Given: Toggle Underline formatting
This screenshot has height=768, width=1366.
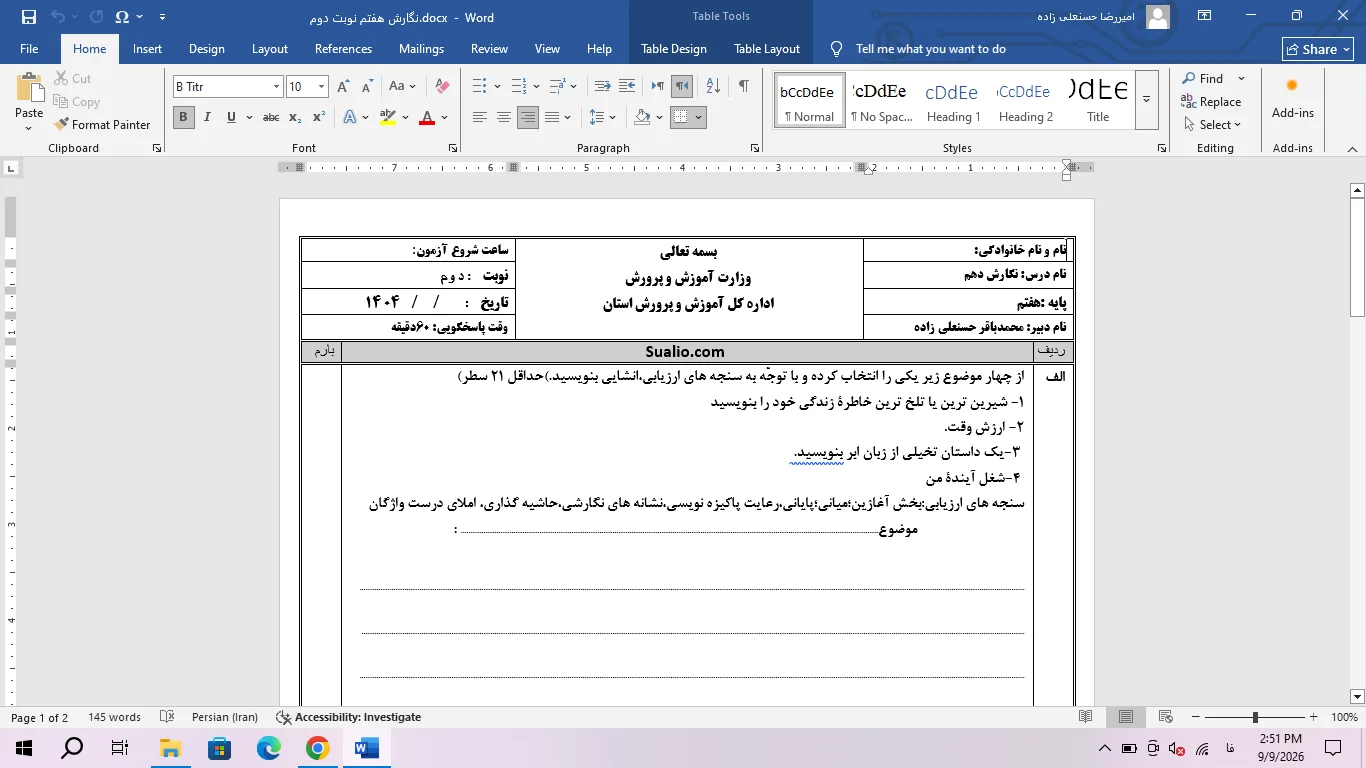Looking at the screenshot, I should [x=232, y=117].
